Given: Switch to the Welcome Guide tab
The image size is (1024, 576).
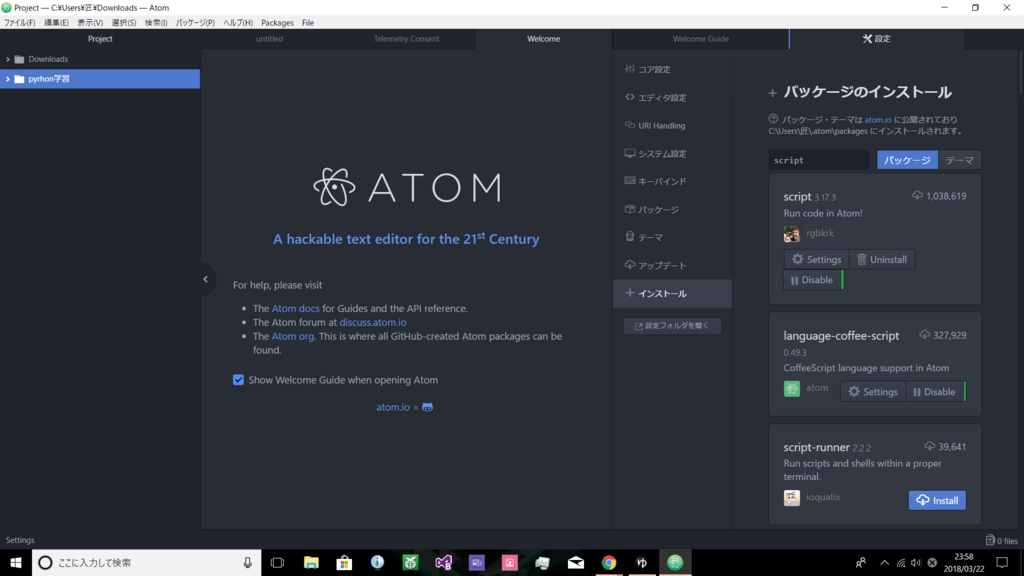Looking at the screenshot, I should (701, 39).
